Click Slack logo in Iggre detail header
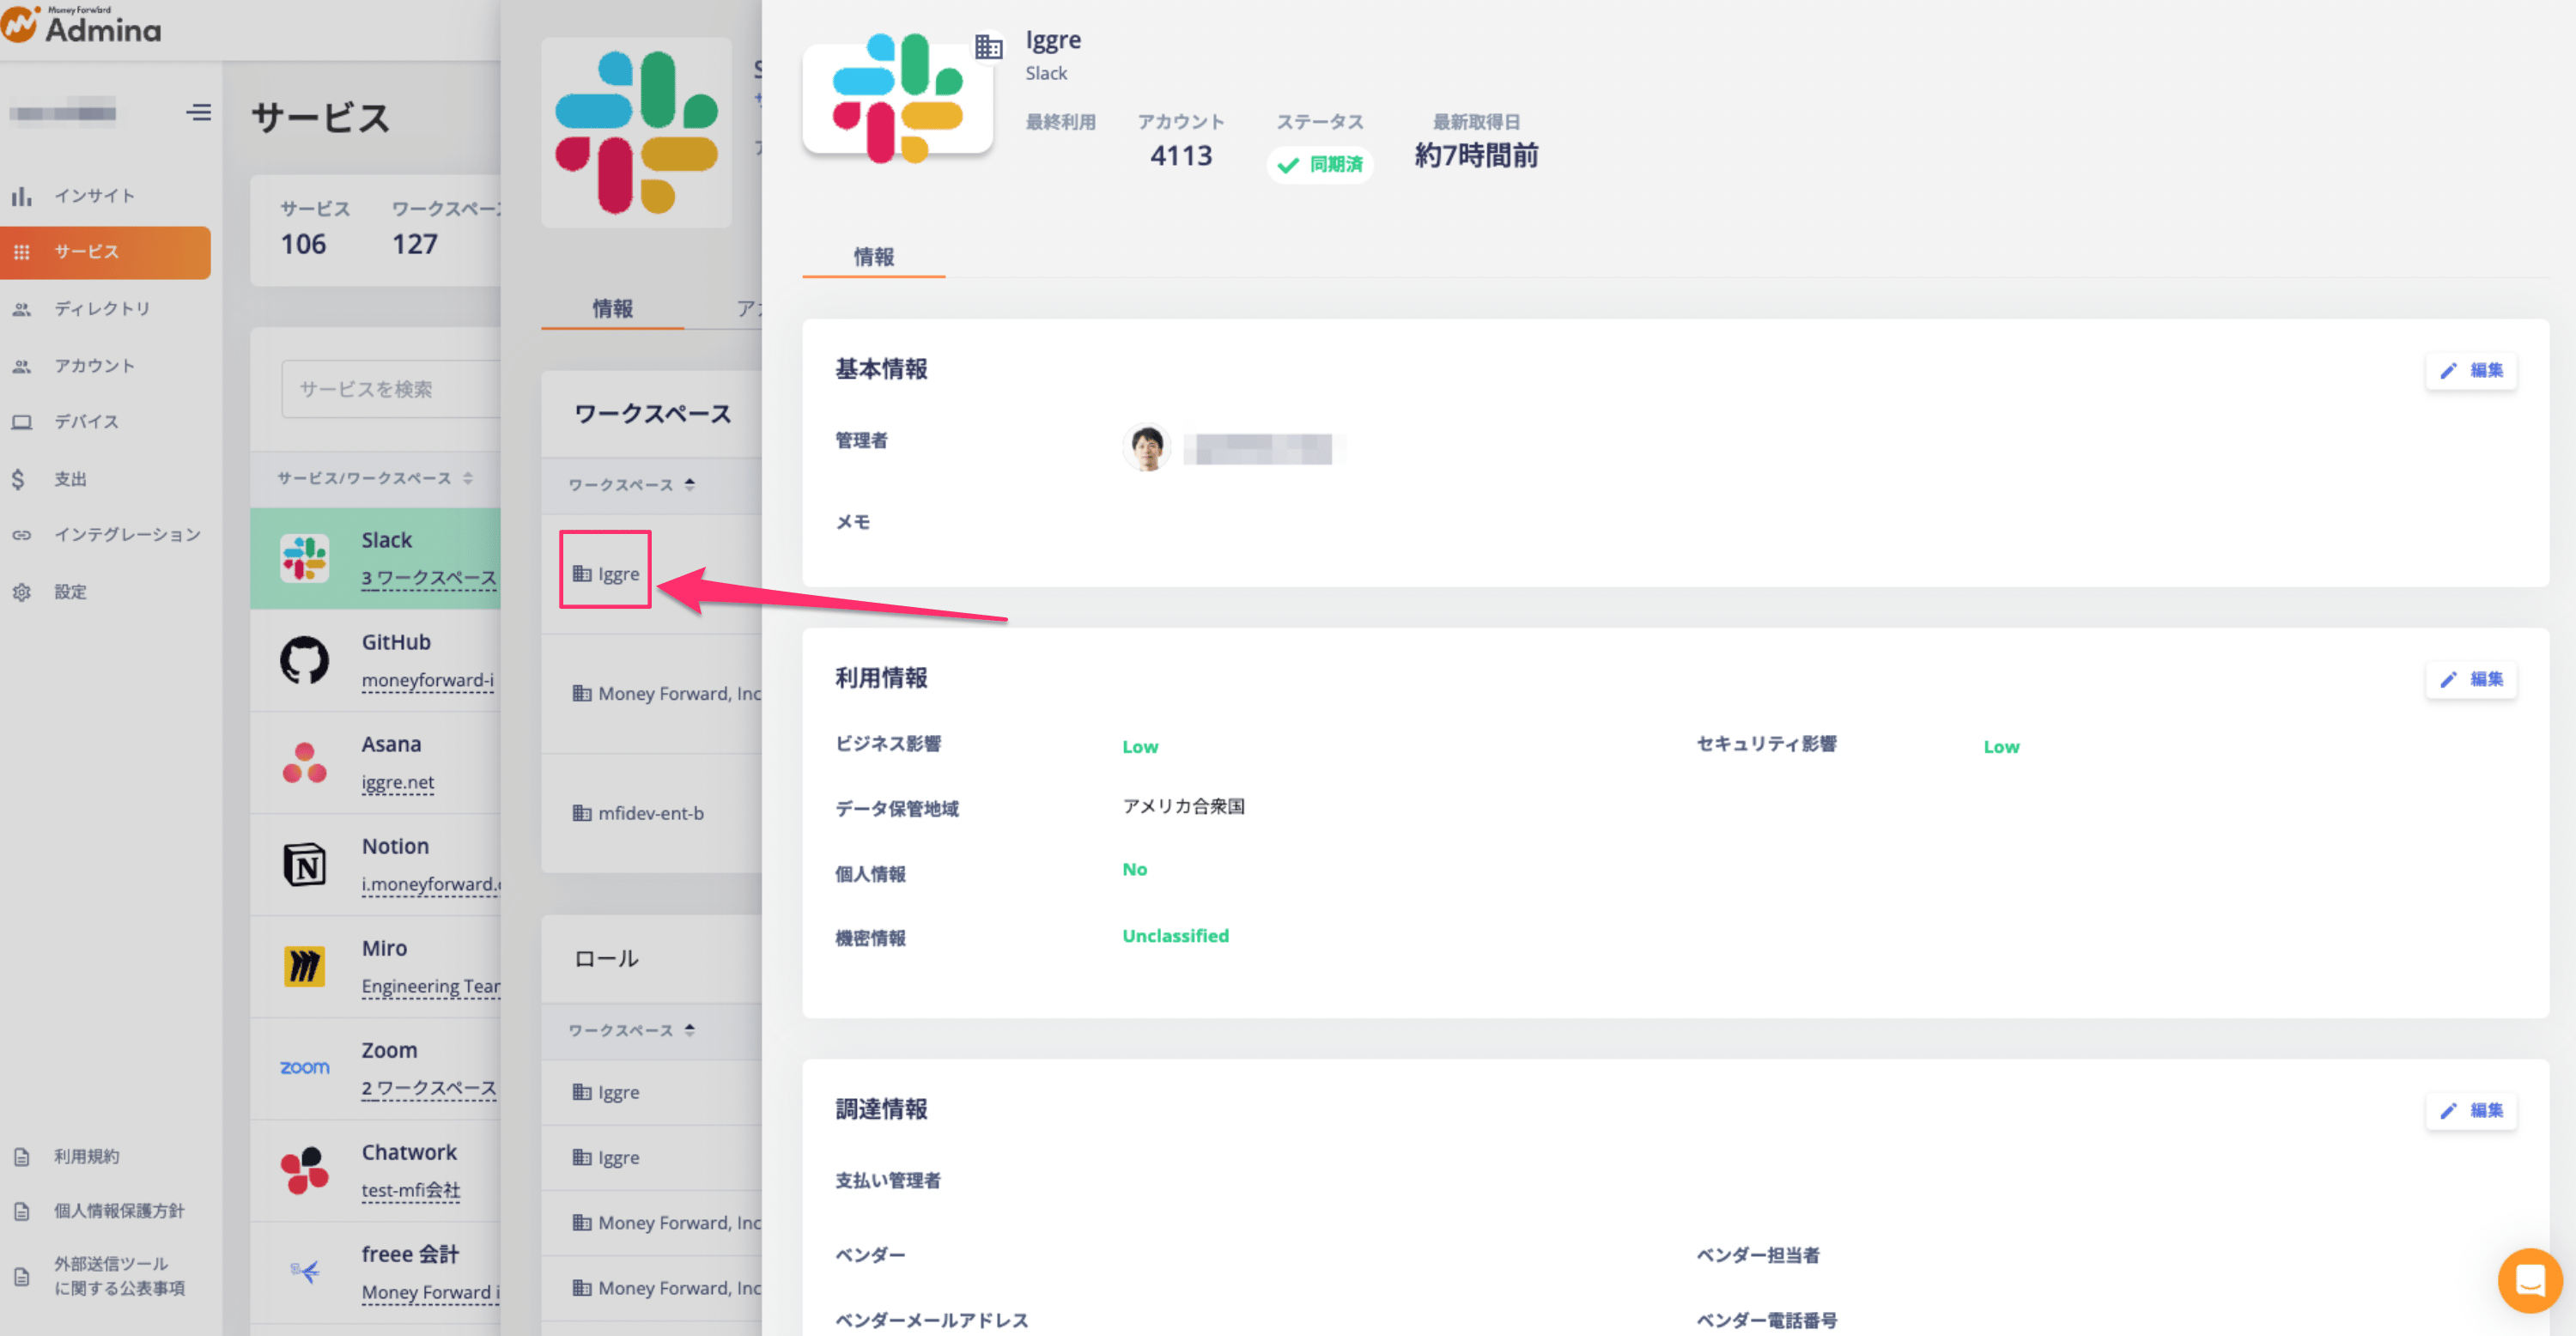The image size is (2576, 1336). 898,98
